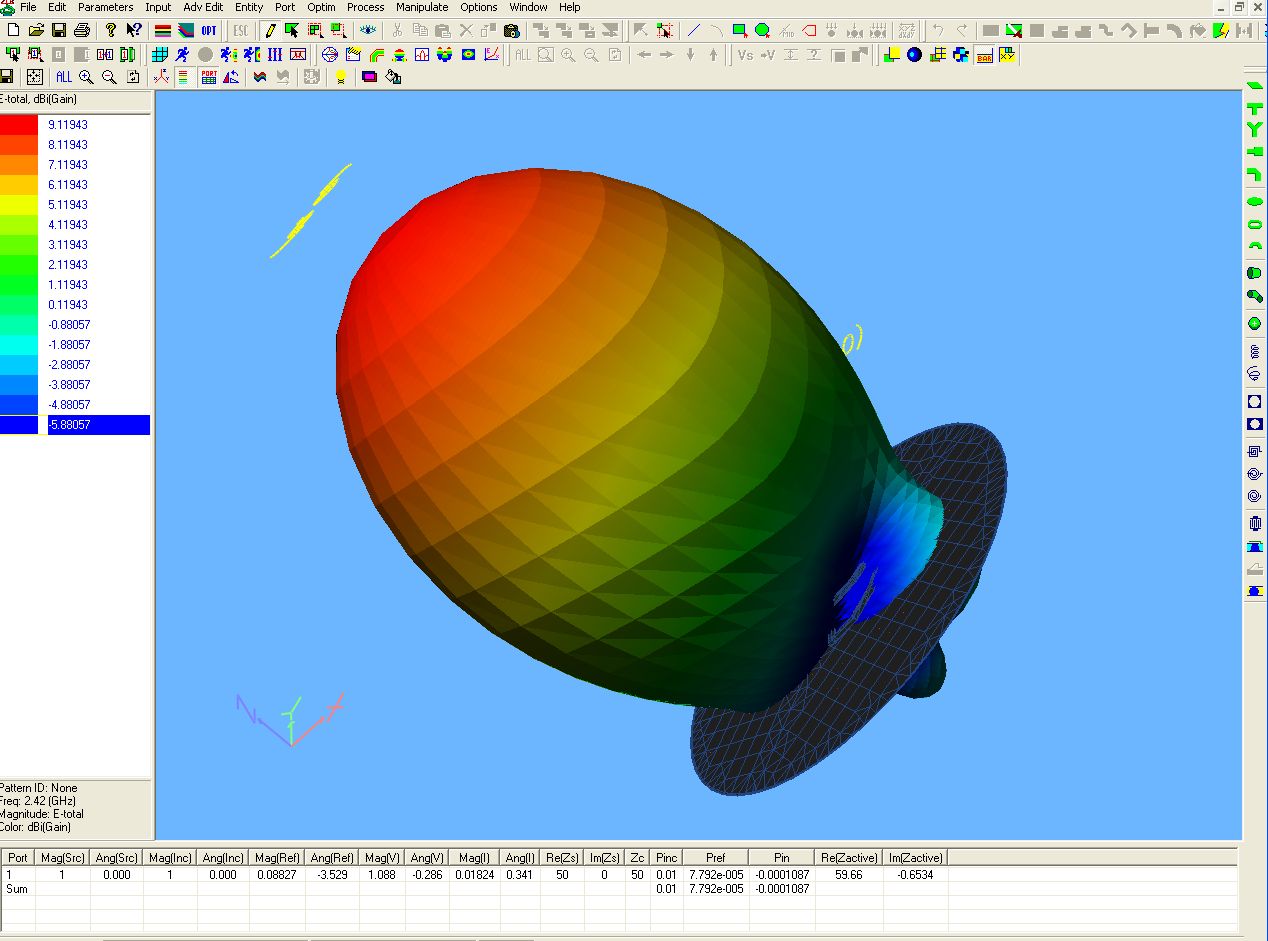Click the yellow light bulb icon
Viewport: 1268px width, 941px height.
tap(340, 77)
